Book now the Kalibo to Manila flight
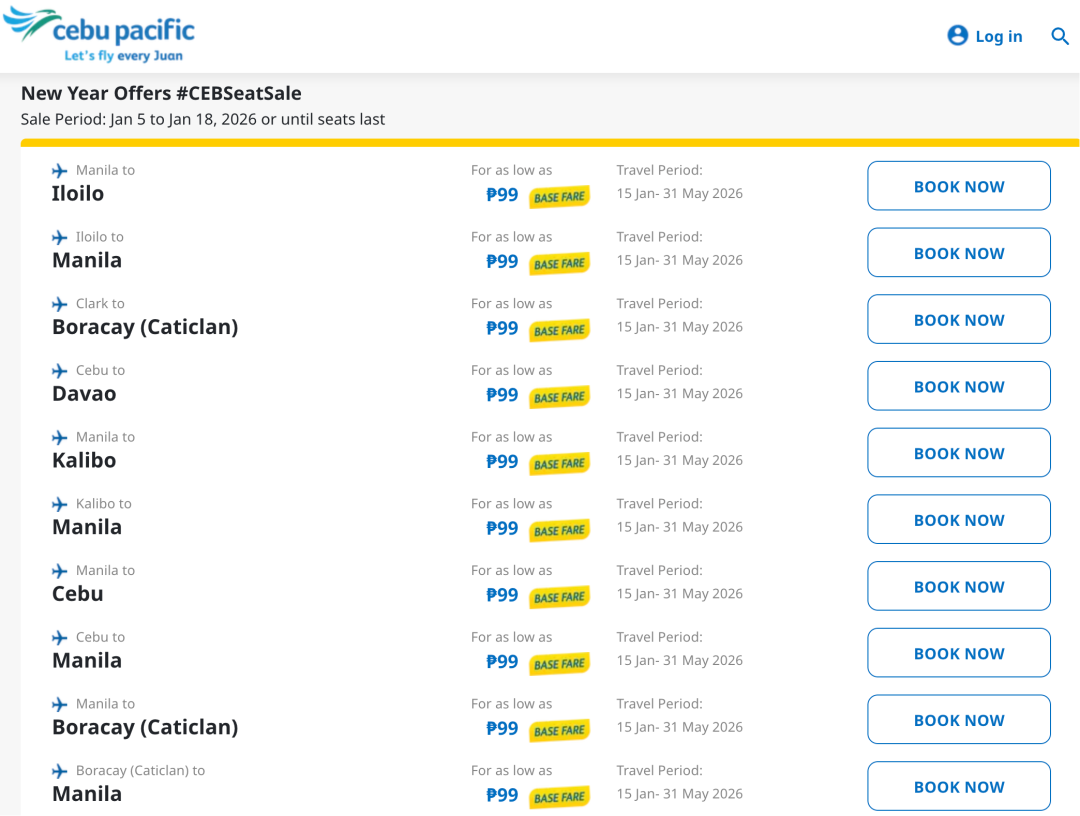The image size is (1080, 816). [959, 520]
